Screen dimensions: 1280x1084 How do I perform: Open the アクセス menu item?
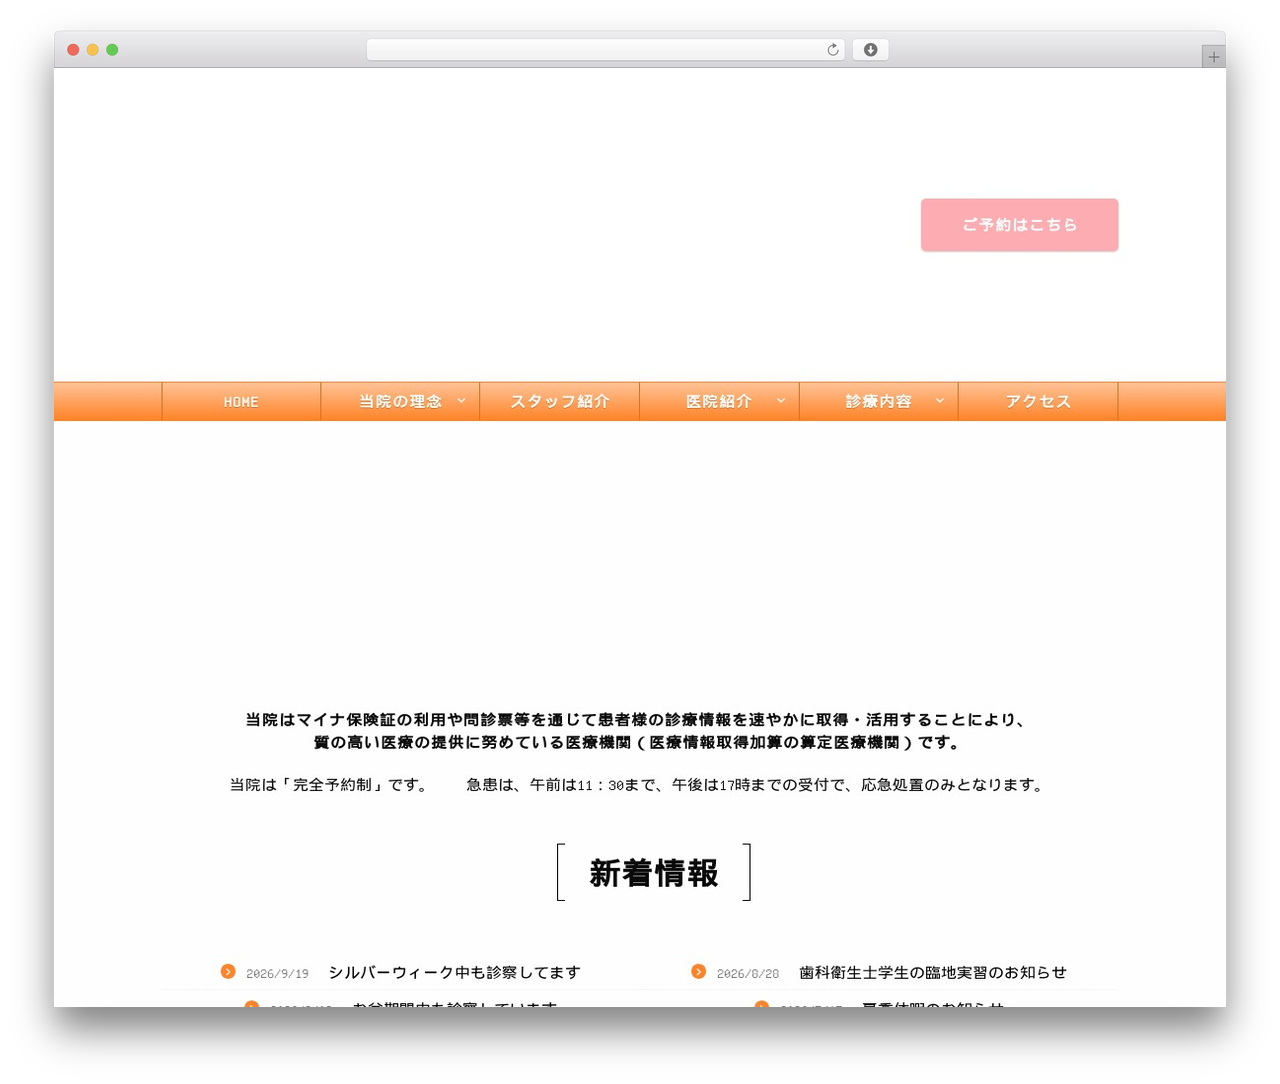[1038, 401]
